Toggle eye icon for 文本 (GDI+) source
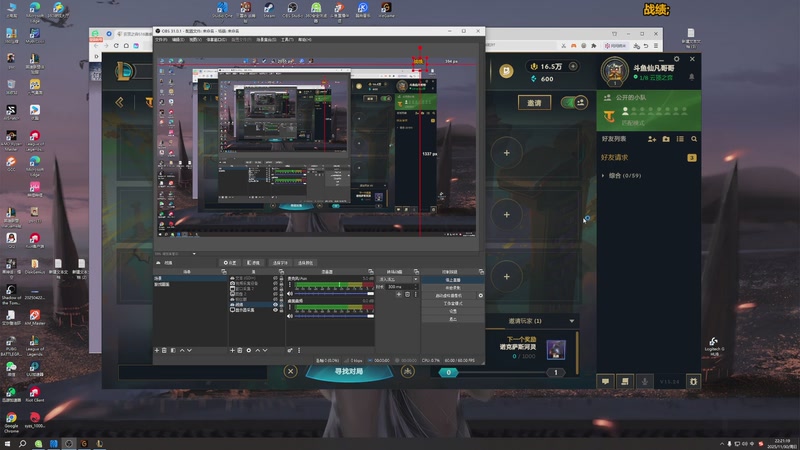The image size is (800, 450). pos(276,278)
